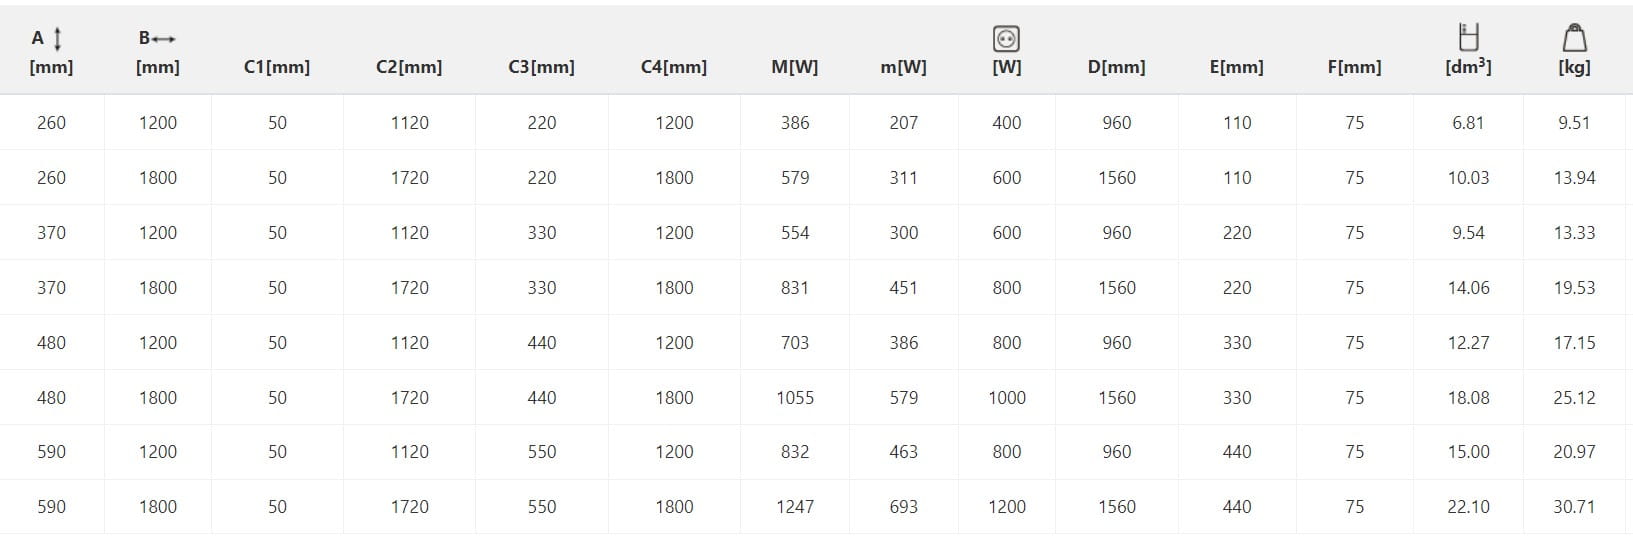This screenshot has height=554, width=1633.
Task: Click the 1055 value in M[W] column
Action: point(794,397)
